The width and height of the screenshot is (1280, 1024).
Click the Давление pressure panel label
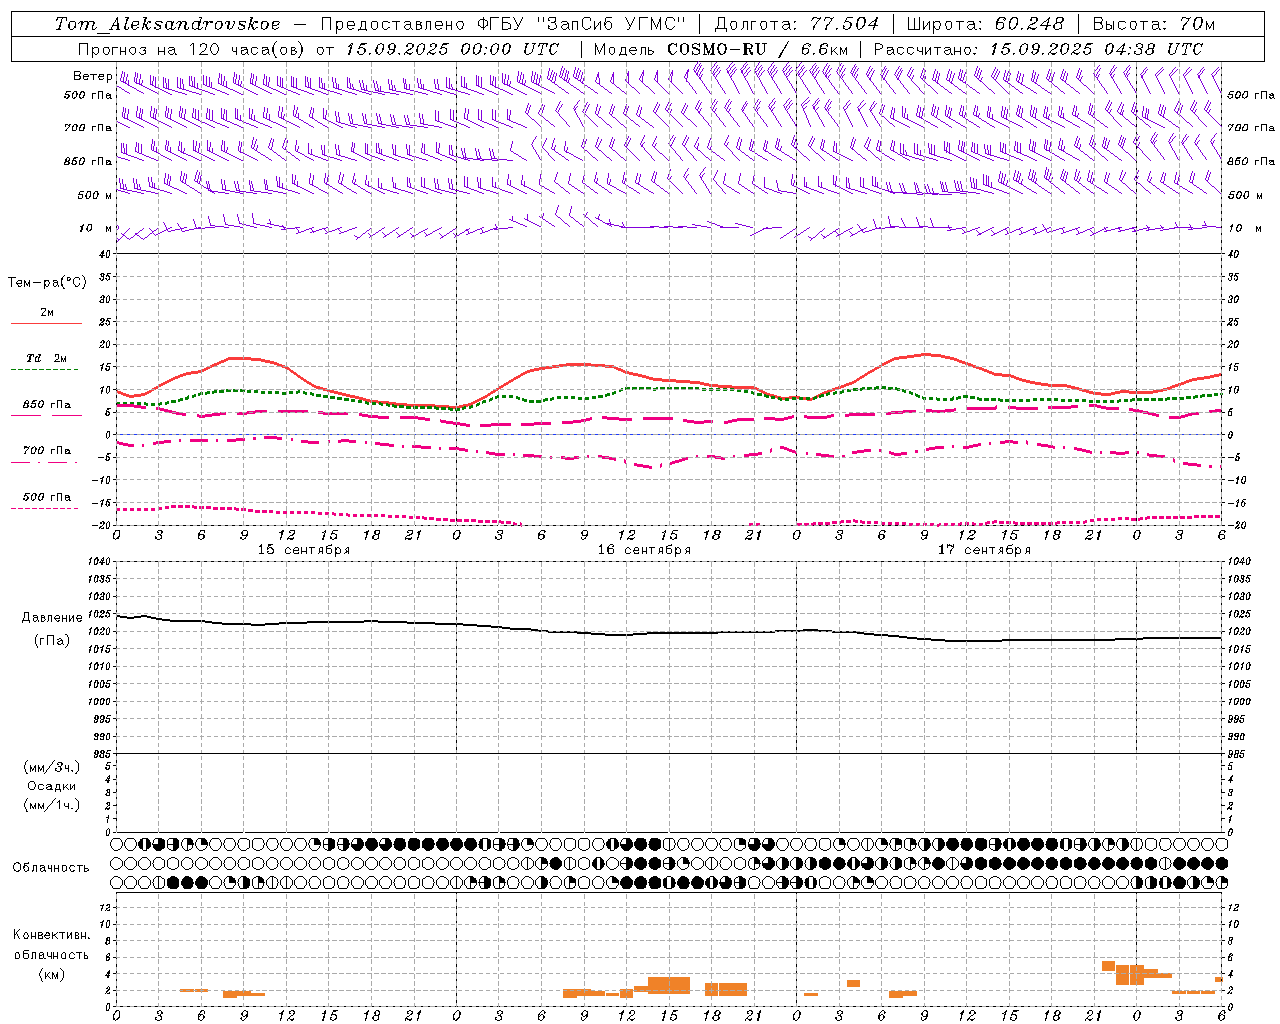click(x=52, y=617)
